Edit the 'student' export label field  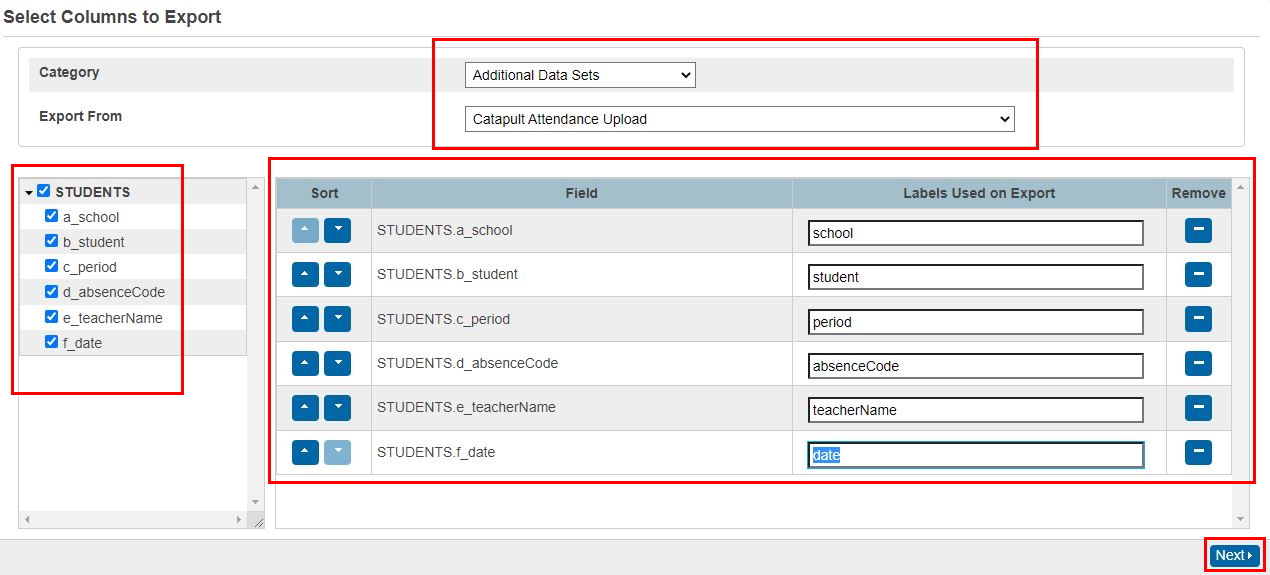976,277
